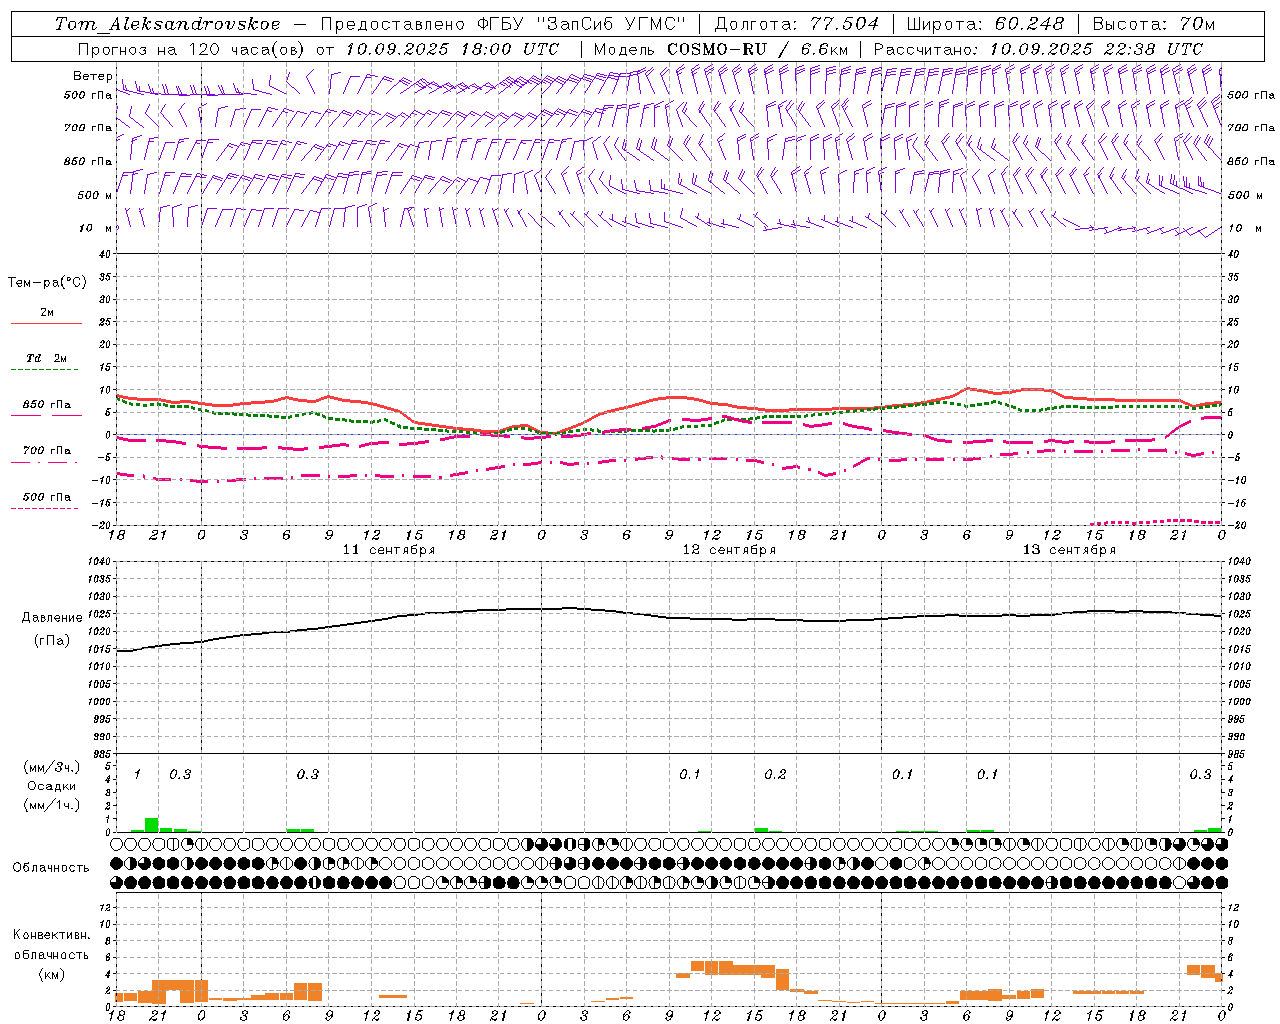Click the Облачность cloudiness label
1280x1024 pixels.
51,868
